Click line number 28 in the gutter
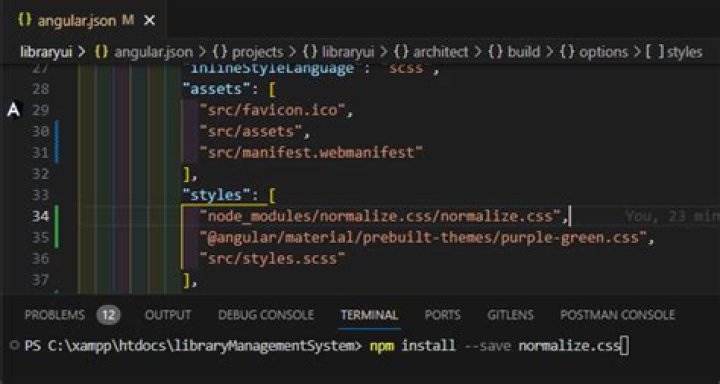The width and height of the screenshot is (720, 384). (41, 89)
